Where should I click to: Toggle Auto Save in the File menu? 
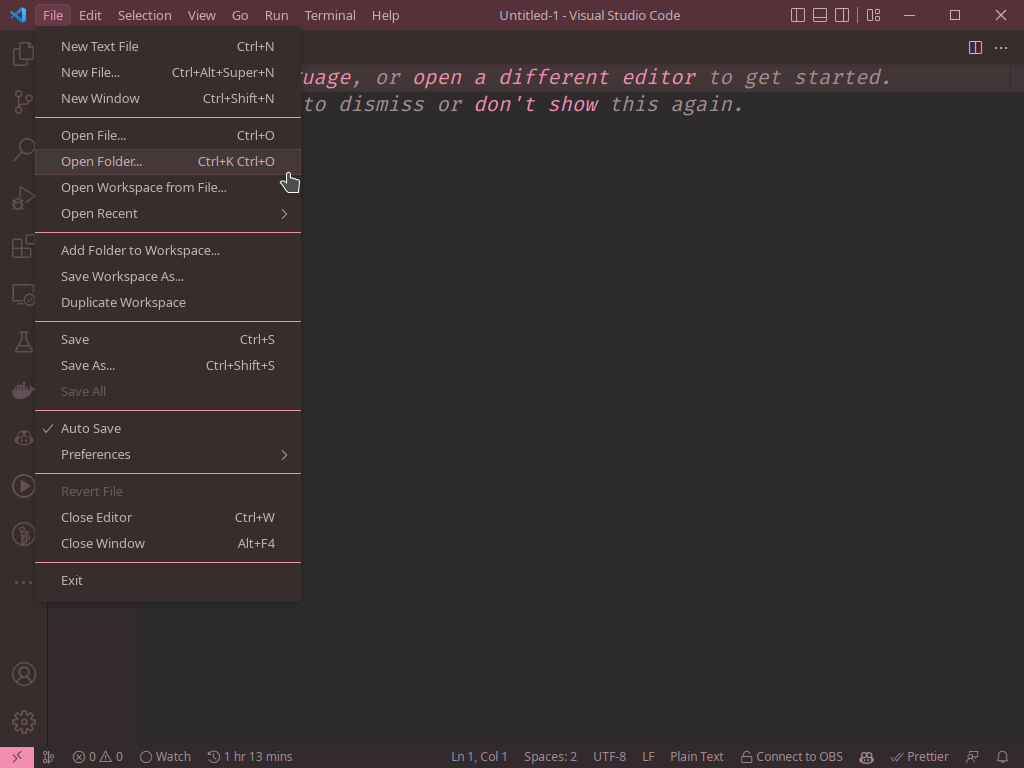coord(91,428)
